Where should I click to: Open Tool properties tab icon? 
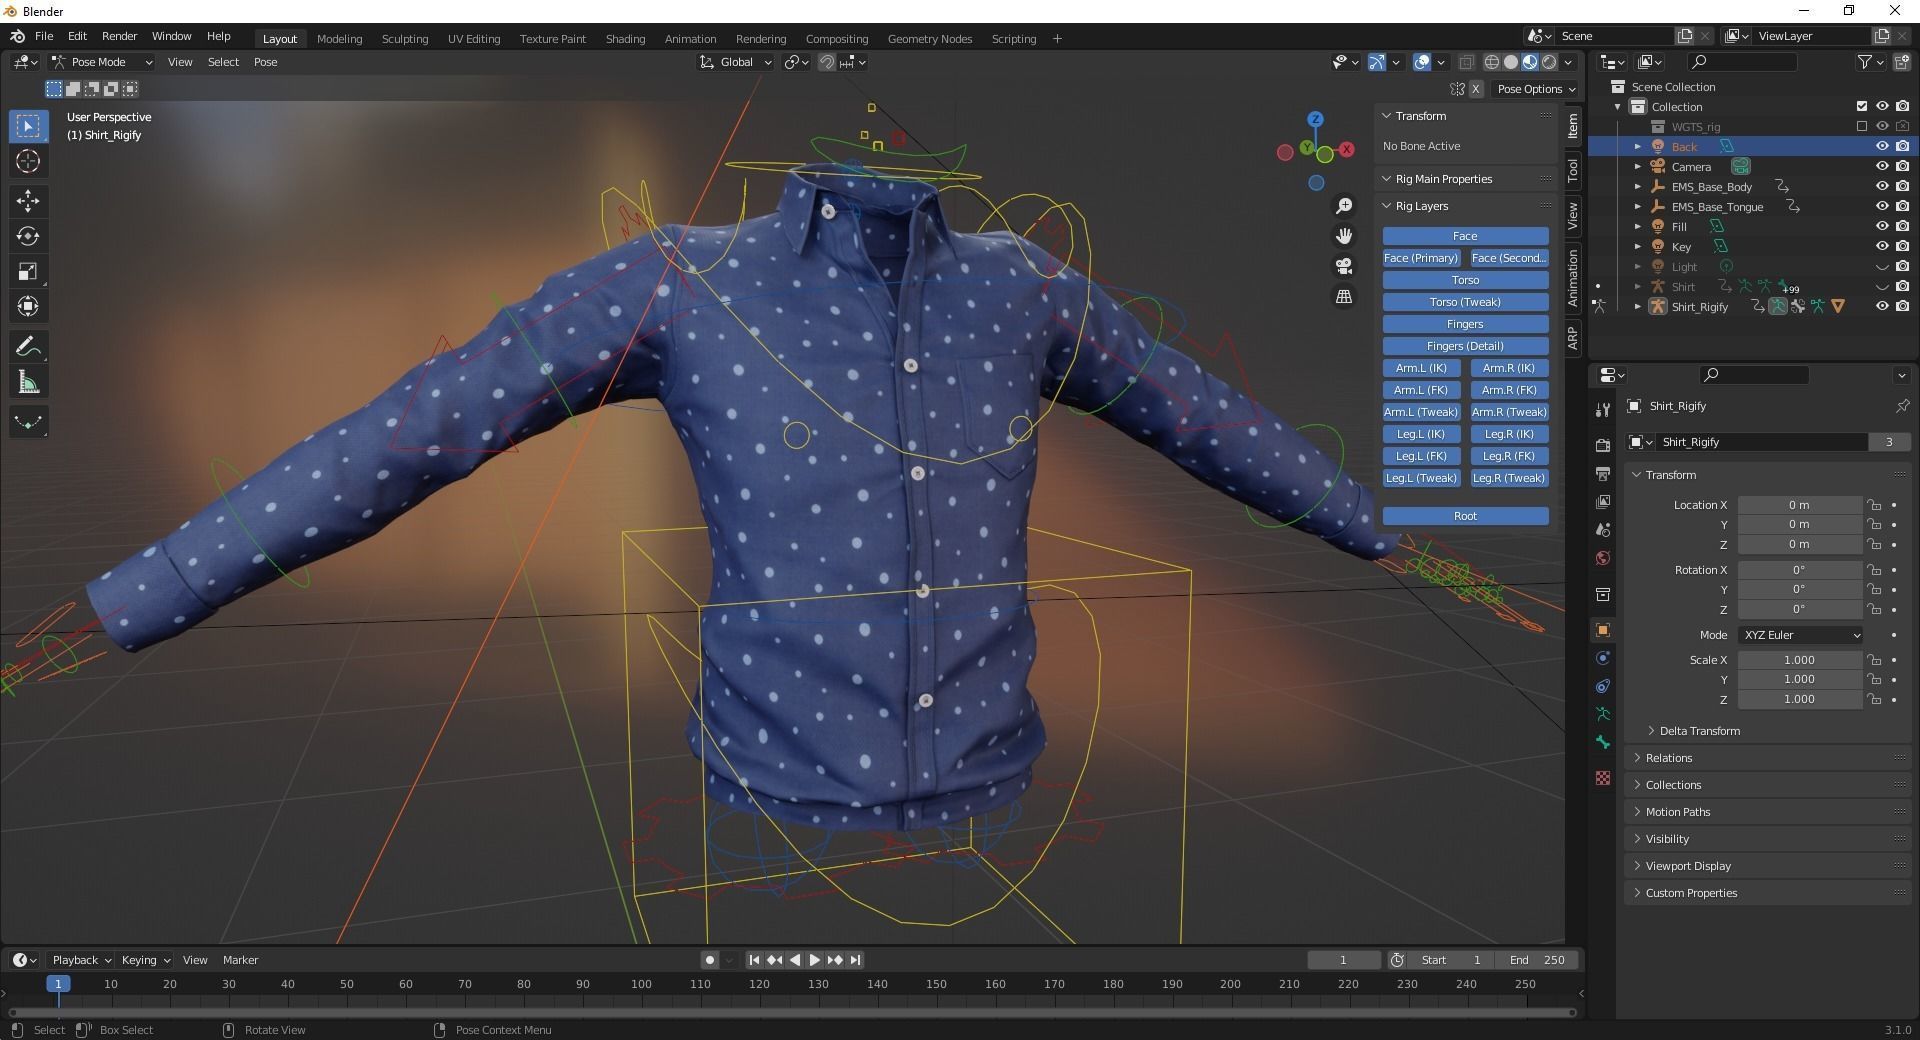pyautogui.click(x=1603, y=409)
